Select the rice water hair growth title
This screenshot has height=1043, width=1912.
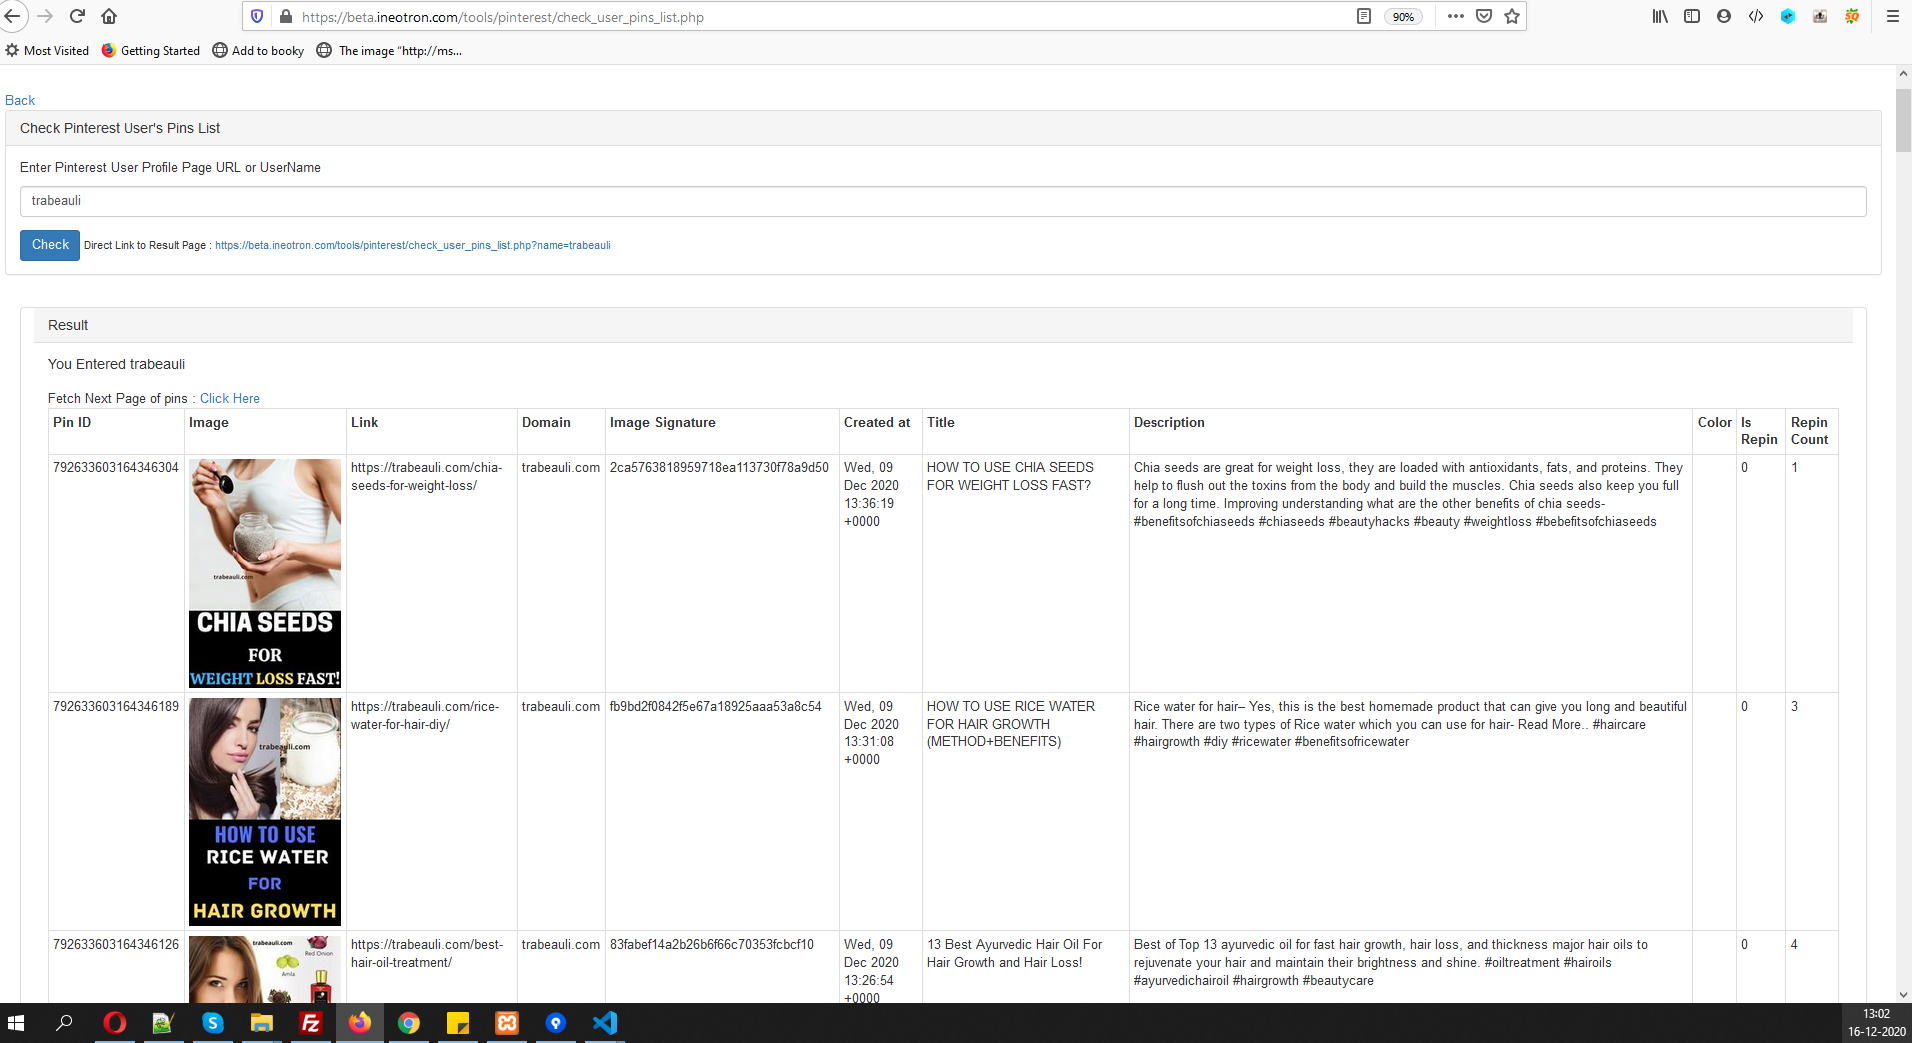pos(1011,724)
